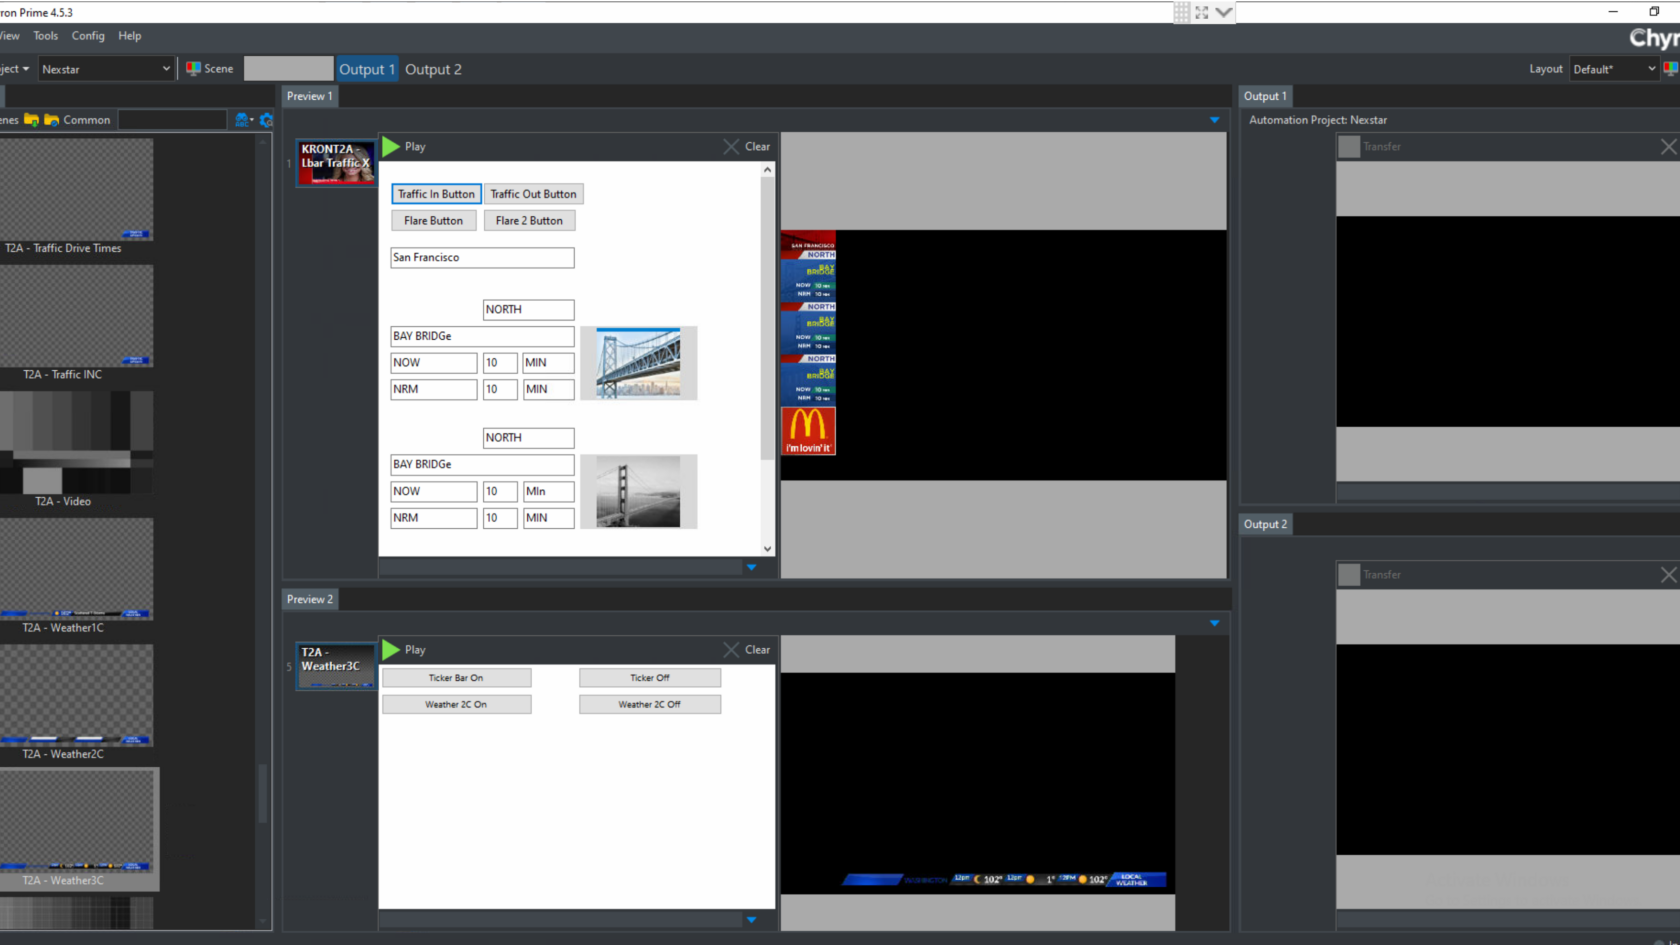Toggle the Output 1 channel button
Image resolution: width=1680 pixels, height=945 pixels.
click(x=366, y=69)
